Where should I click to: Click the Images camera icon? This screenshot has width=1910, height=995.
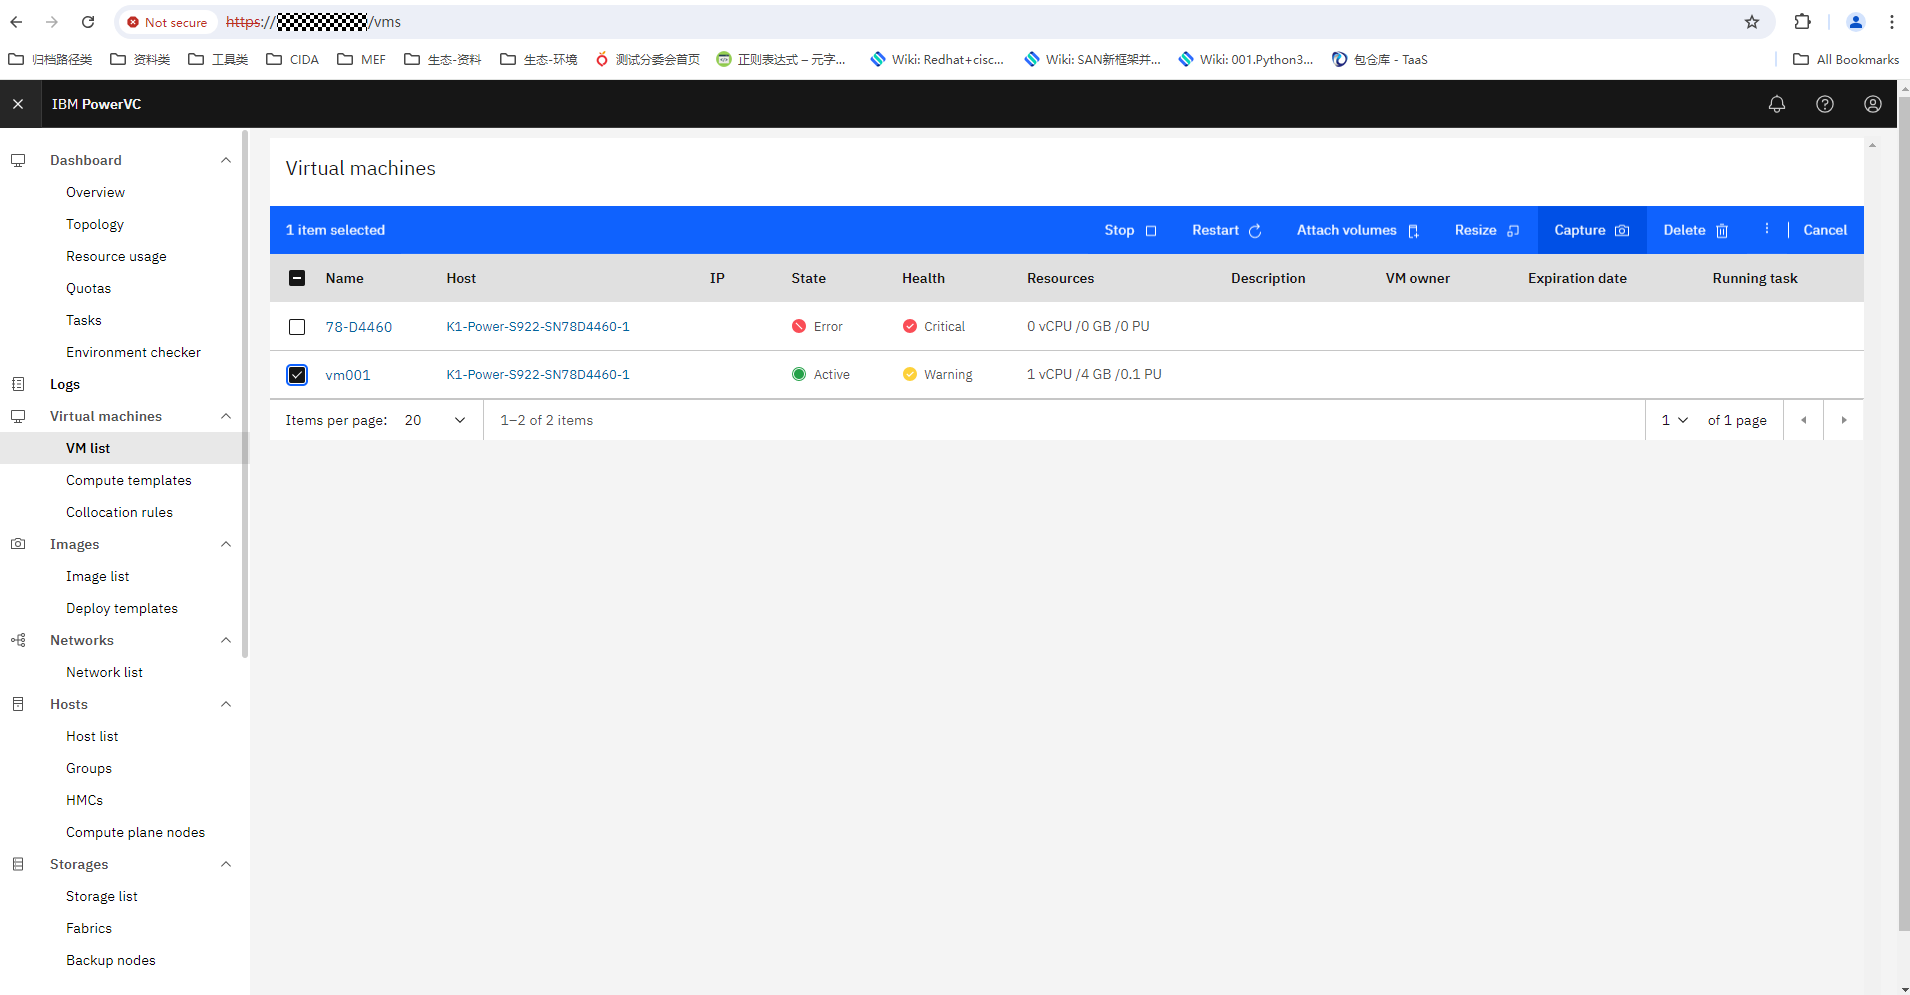(x=18, y=544)
